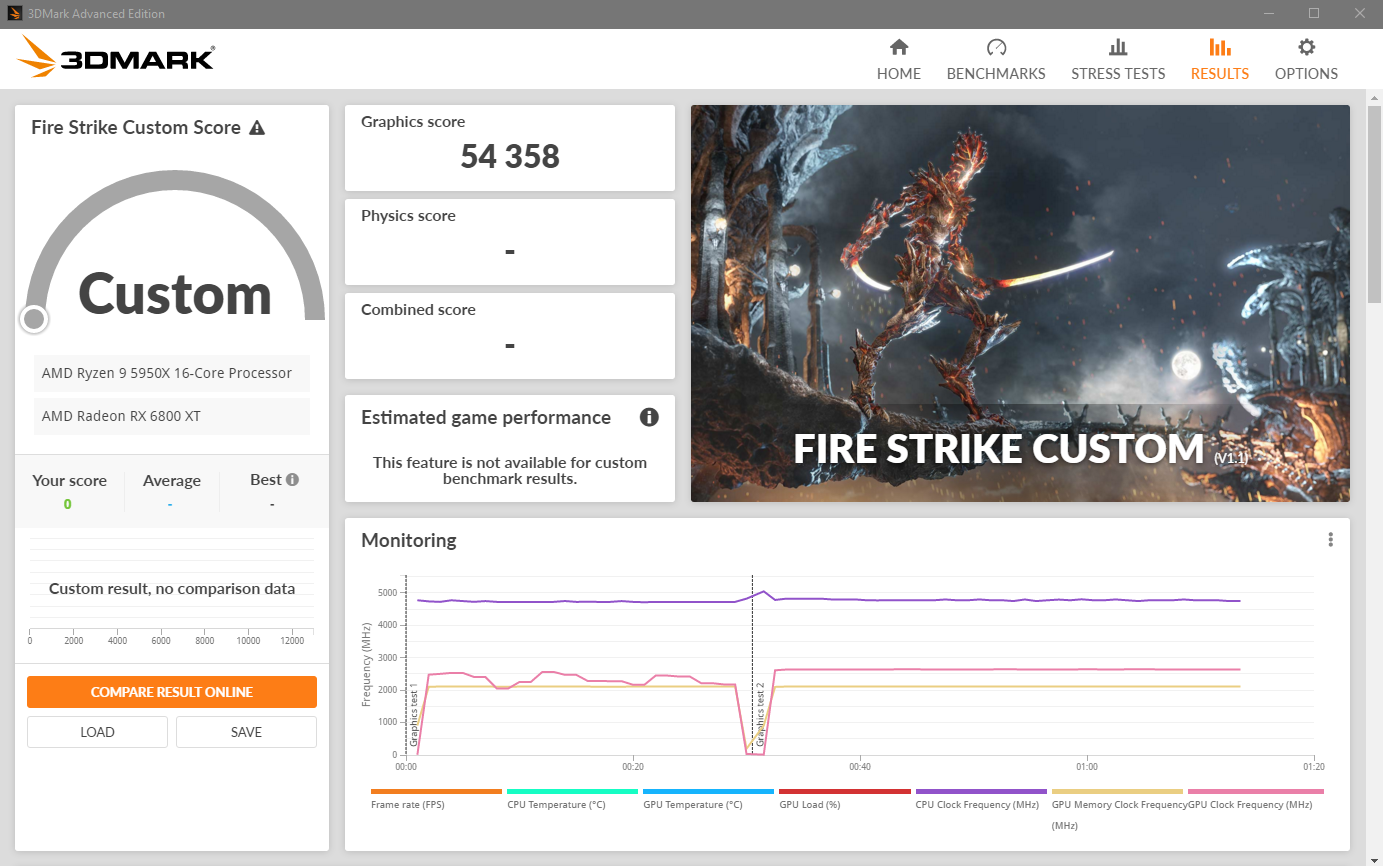Open the Home tab
This screenshot has width=1383, height=866.
point(898,59)
